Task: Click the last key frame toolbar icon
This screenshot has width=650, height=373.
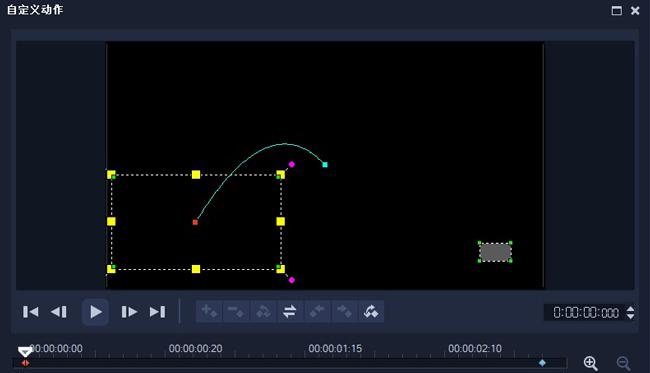Action: pyautogui.click(x=371, y=311)
